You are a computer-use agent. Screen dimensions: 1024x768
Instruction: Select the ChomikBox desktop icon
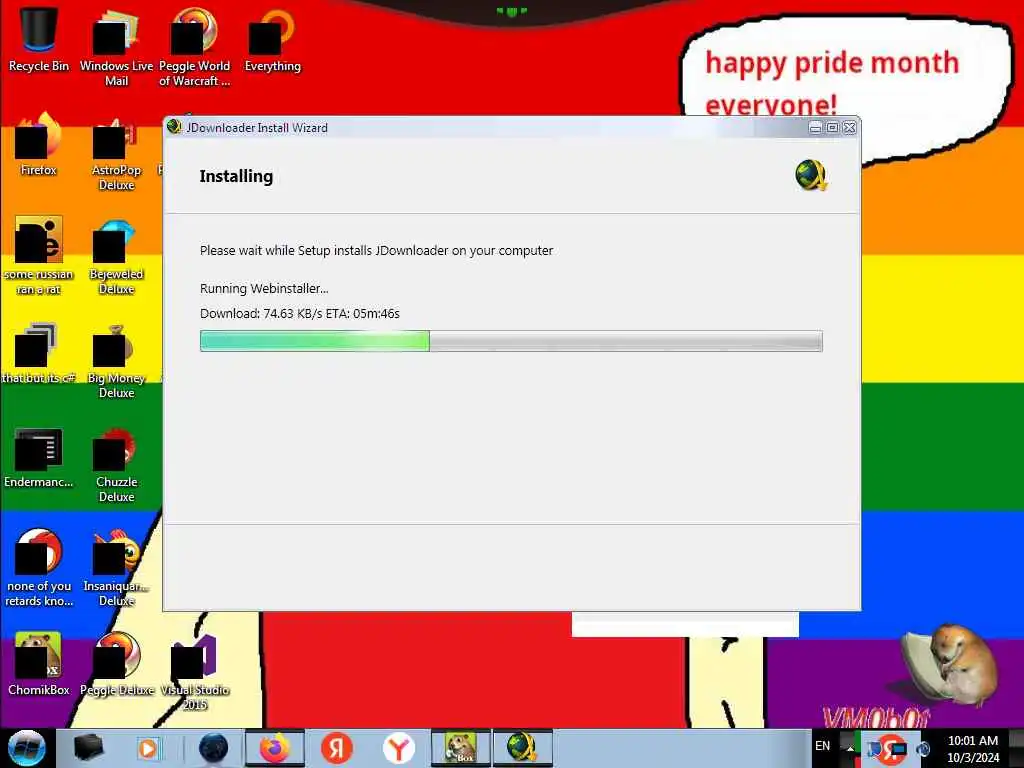point(39,664)
